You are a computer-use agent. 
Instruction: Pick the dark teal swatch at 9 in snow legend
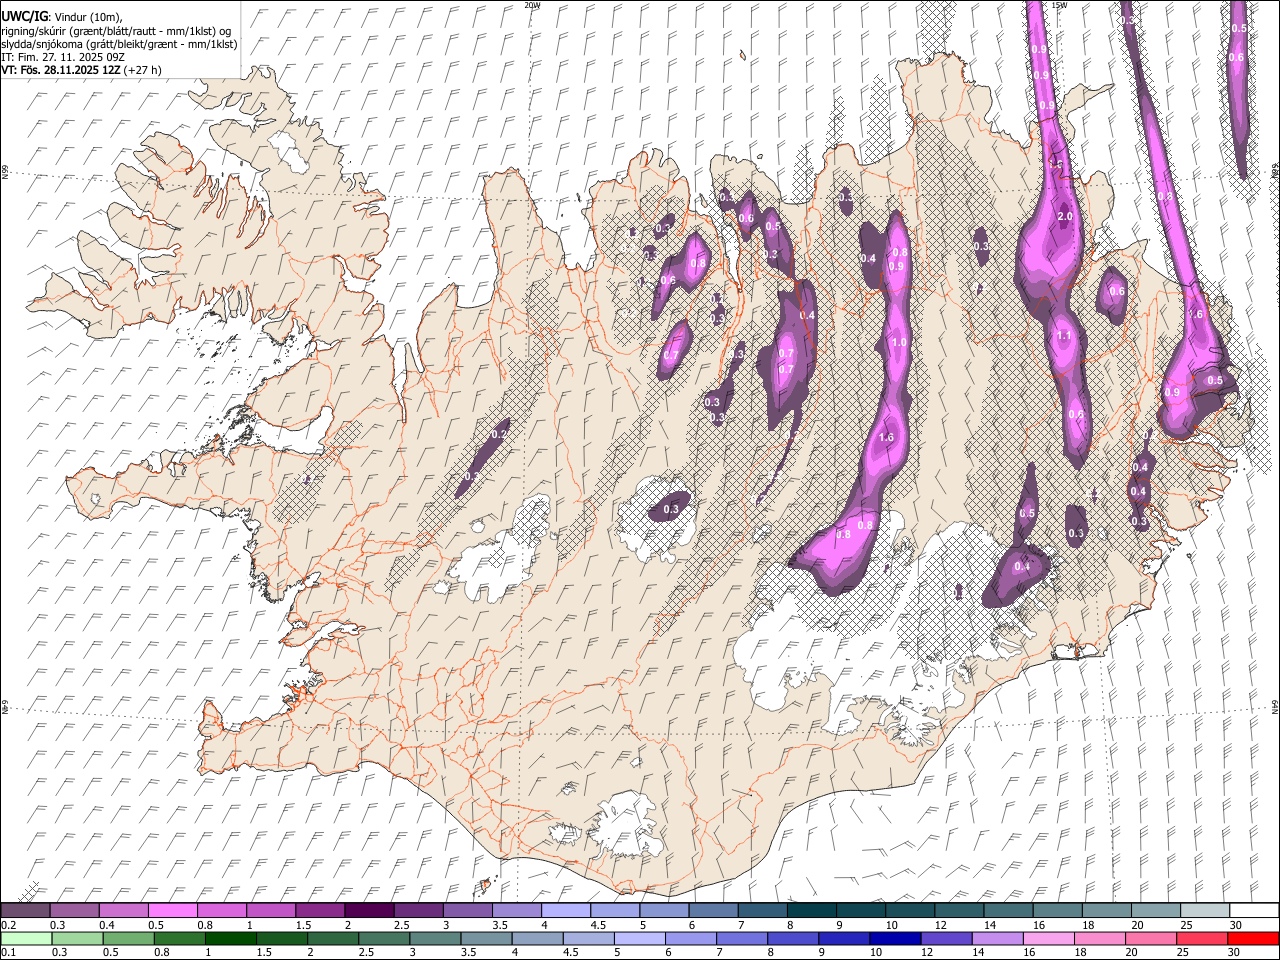click(860, 911)
